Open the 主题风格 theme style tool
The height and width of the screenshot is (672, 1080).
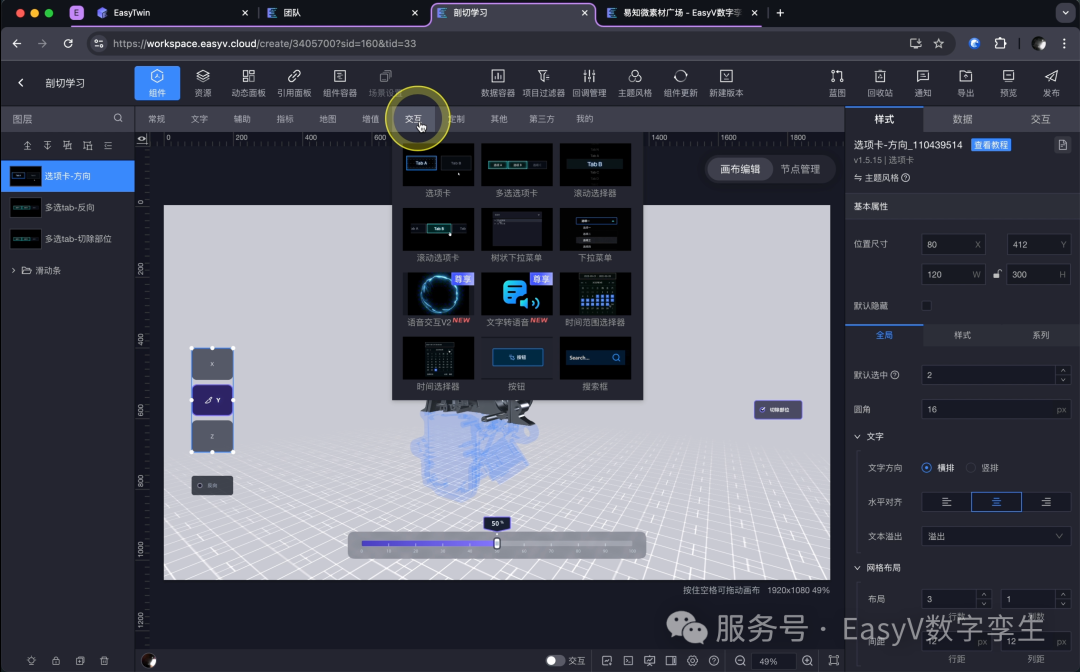click(635, 83)
